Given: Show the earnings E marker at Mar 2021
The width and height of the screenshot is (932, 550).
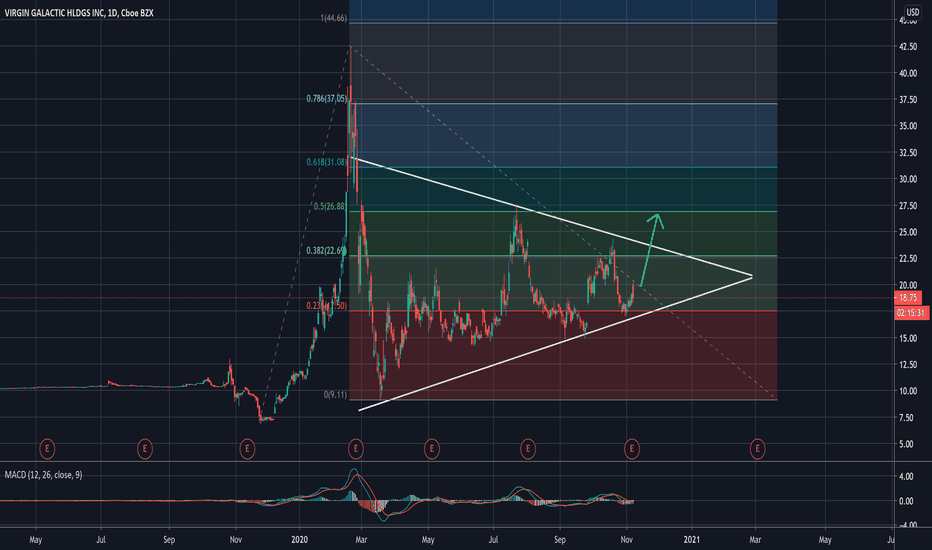Looking at the screenshot, I should [x=757, y=448].
